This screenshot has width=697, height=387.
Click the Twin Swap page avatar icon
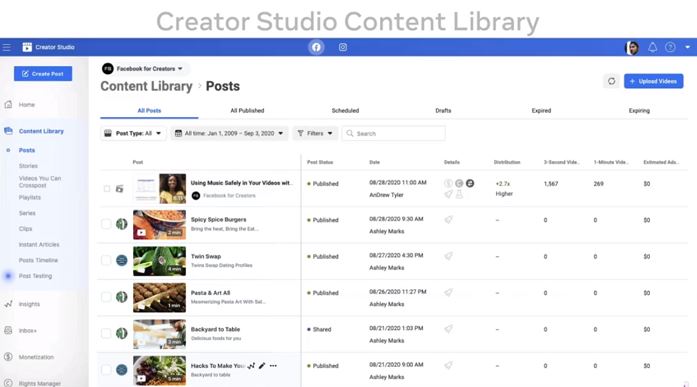pyautogui.click(x=121, y=260)
